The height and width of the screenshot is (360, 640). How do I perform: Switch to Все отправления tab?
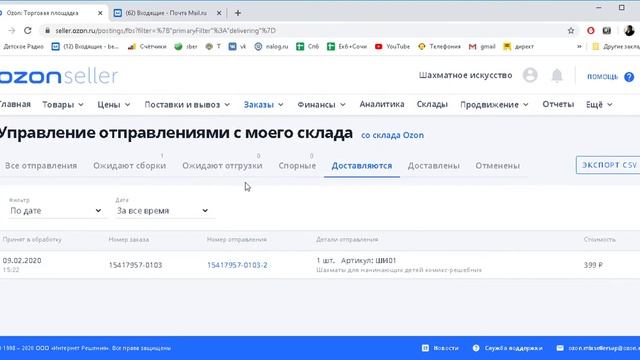(41, 166)
